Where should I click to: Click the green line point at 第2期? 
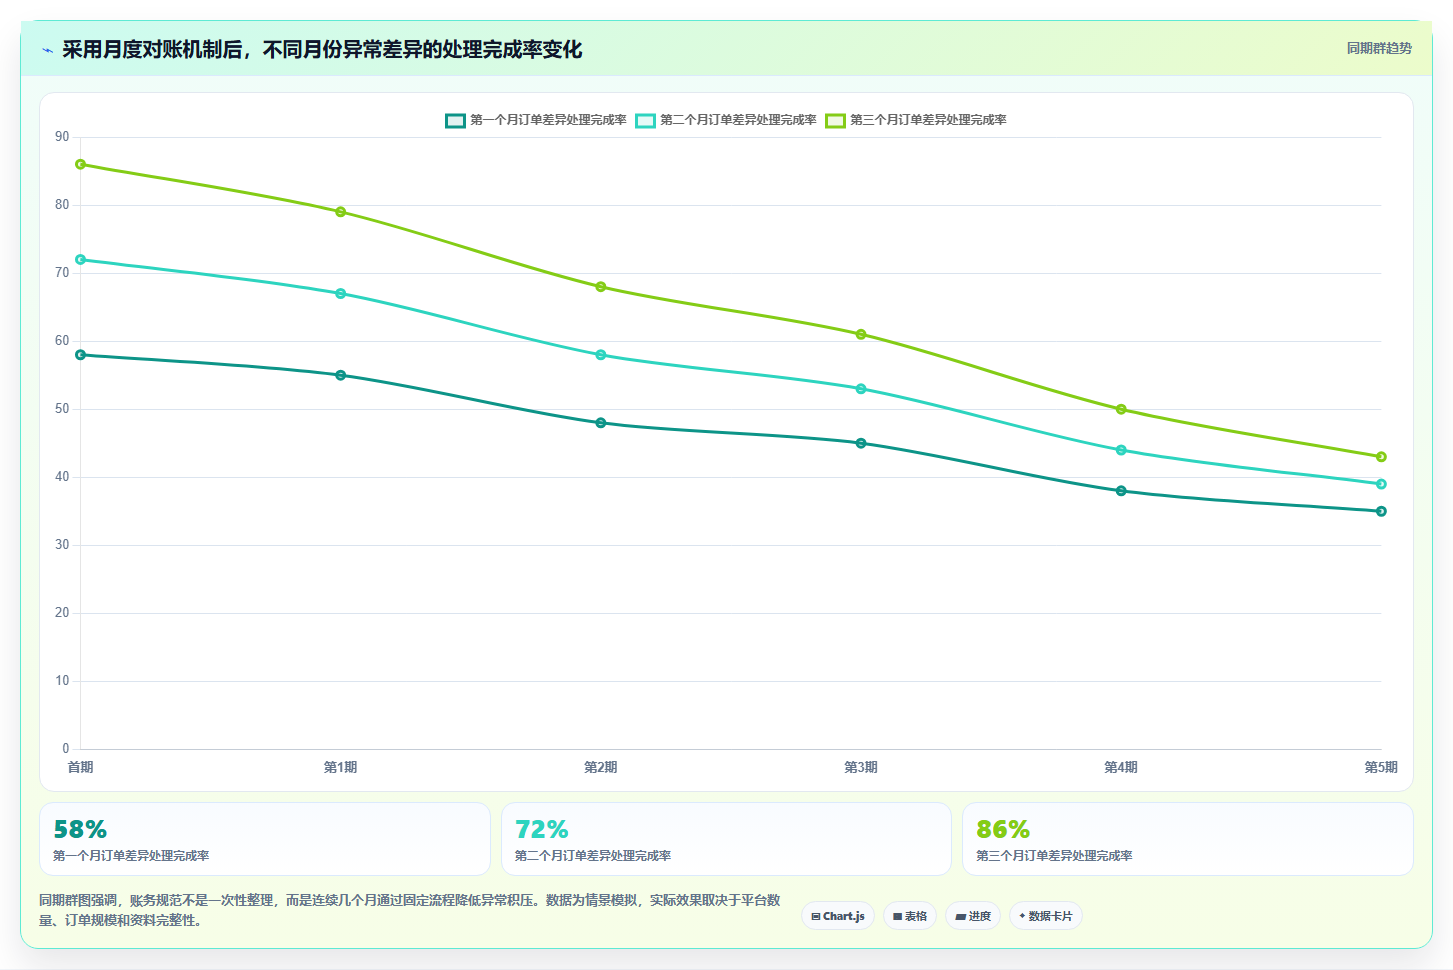601,287
